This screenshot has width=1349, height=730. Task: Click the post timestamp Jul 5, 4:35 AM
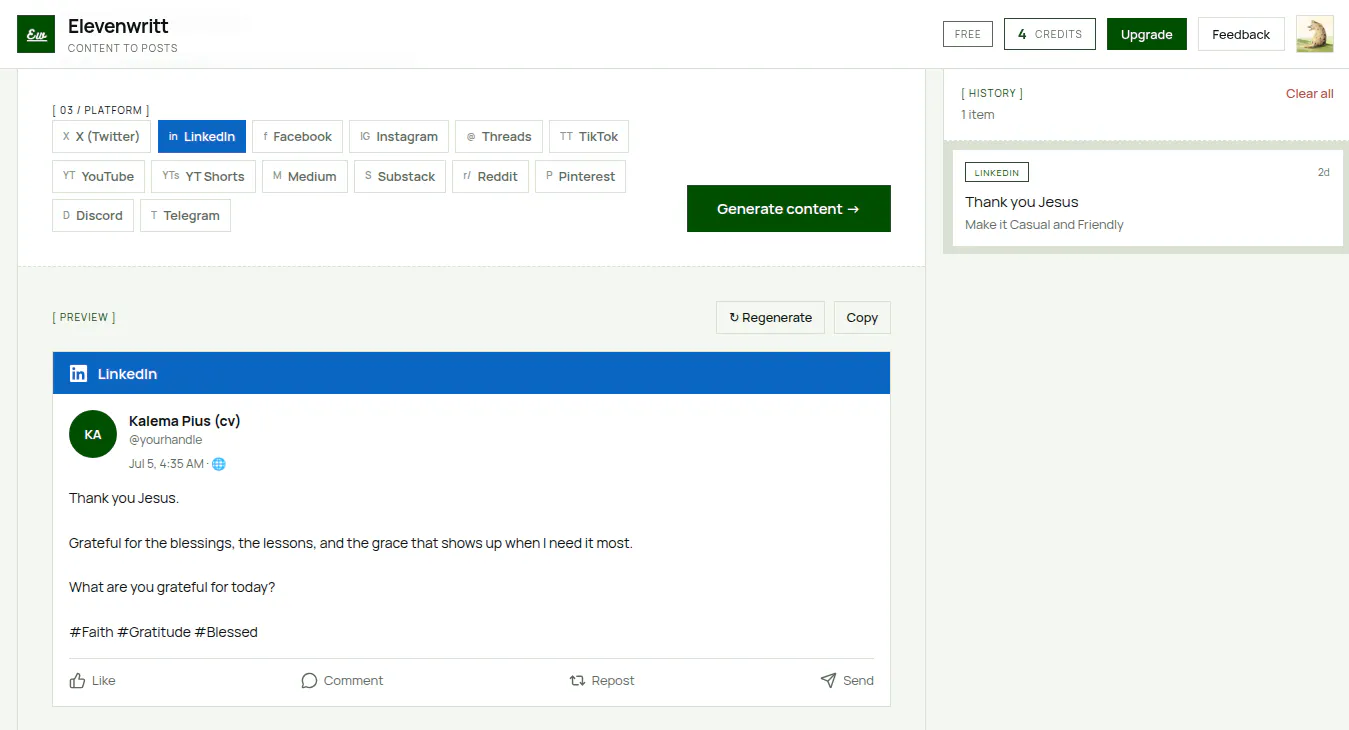click(166, 464)
